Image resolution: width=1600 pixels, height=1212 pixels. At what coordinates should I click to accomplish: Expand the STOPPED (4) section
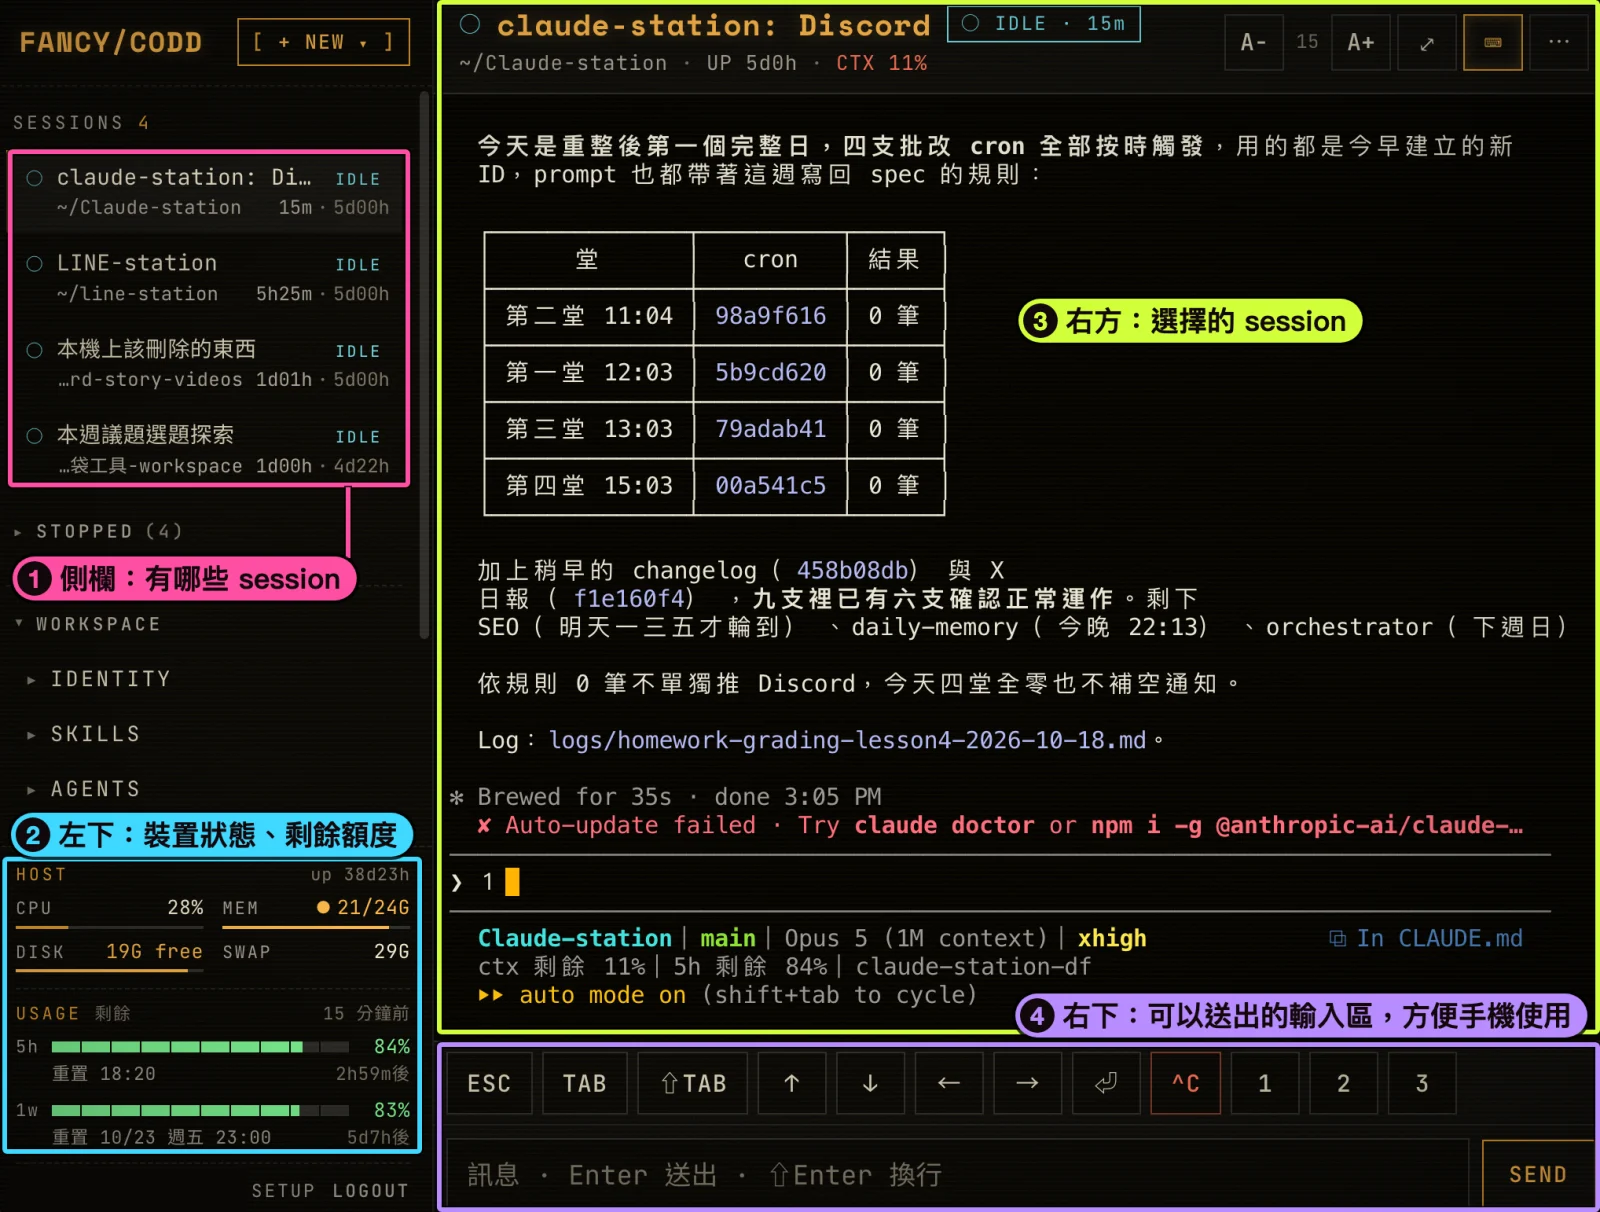tap(100, 531)
